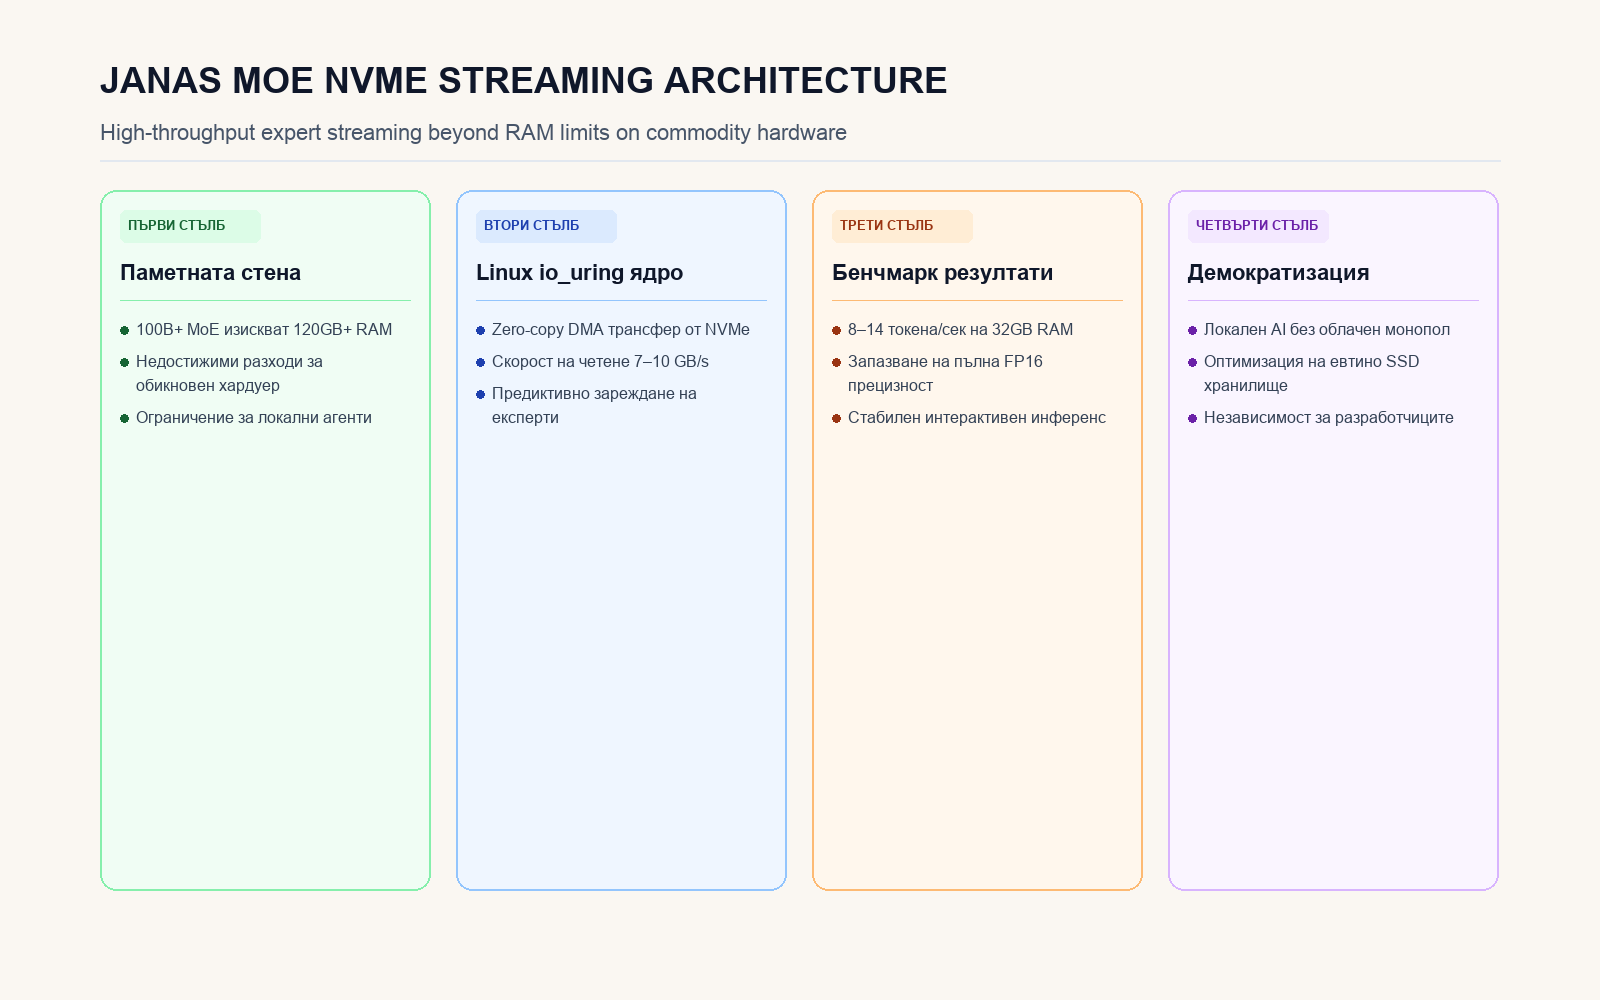Image resolution: width=1600 pixels, height=1000 pixels.
Task: Click the bullet Ограничение за локални агенти
Action: pos(246,418)
